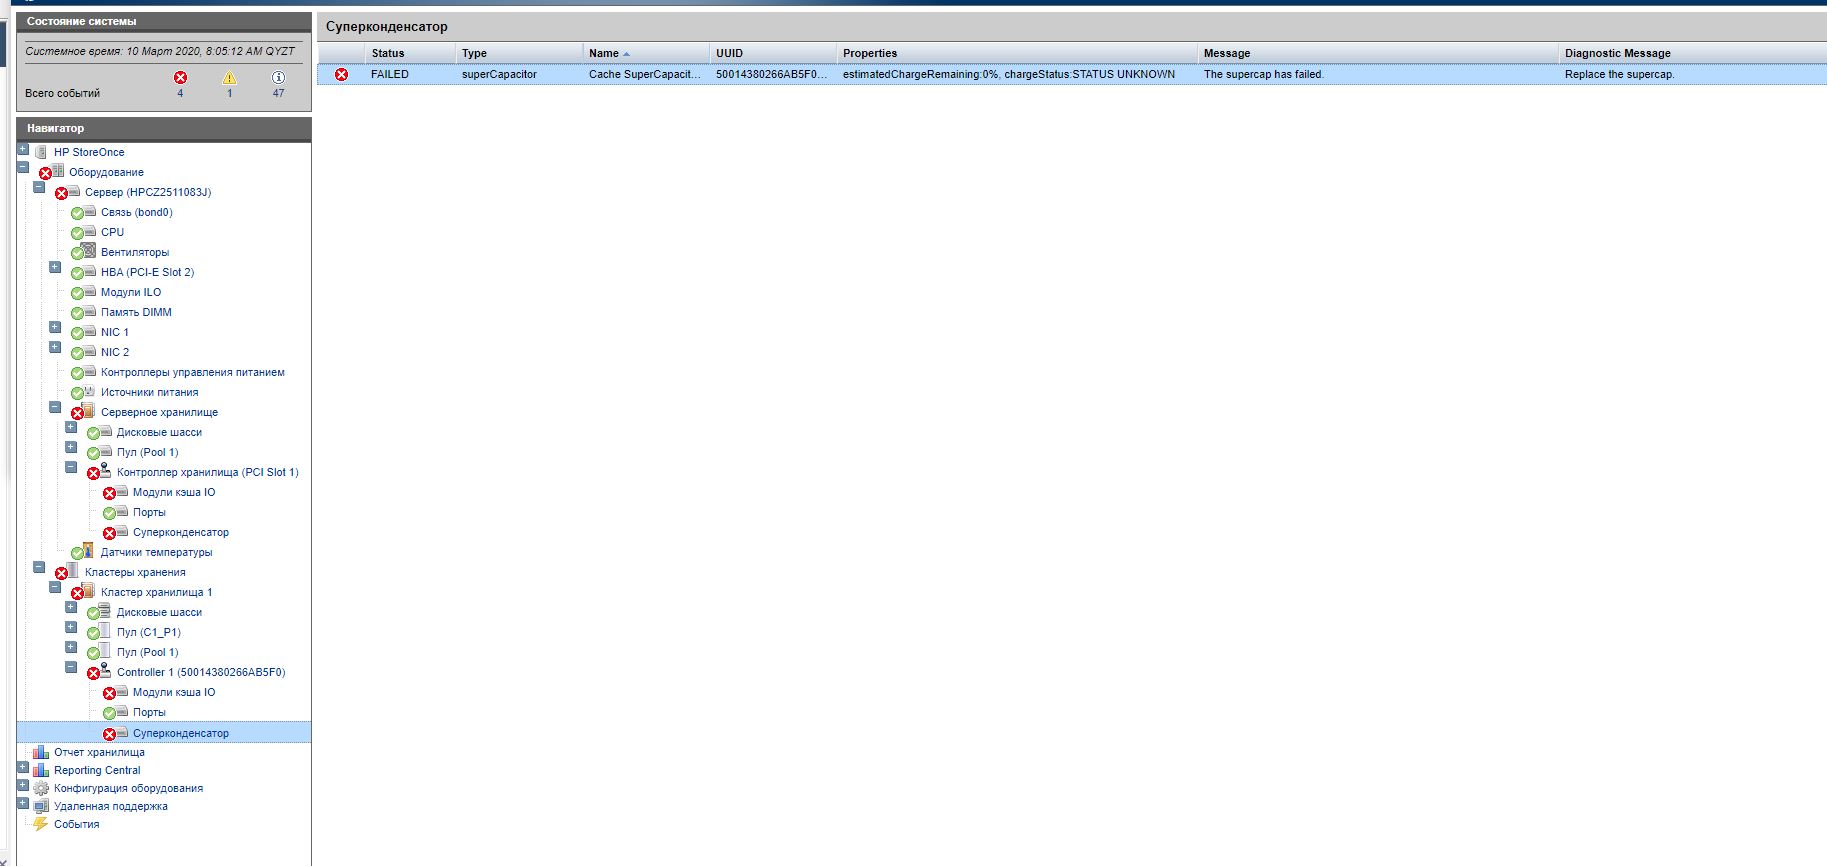Click the gear icon for Конфигурация оборудования
The width and height of the screenshot is (1827, 866).
[x=40, y=788]
